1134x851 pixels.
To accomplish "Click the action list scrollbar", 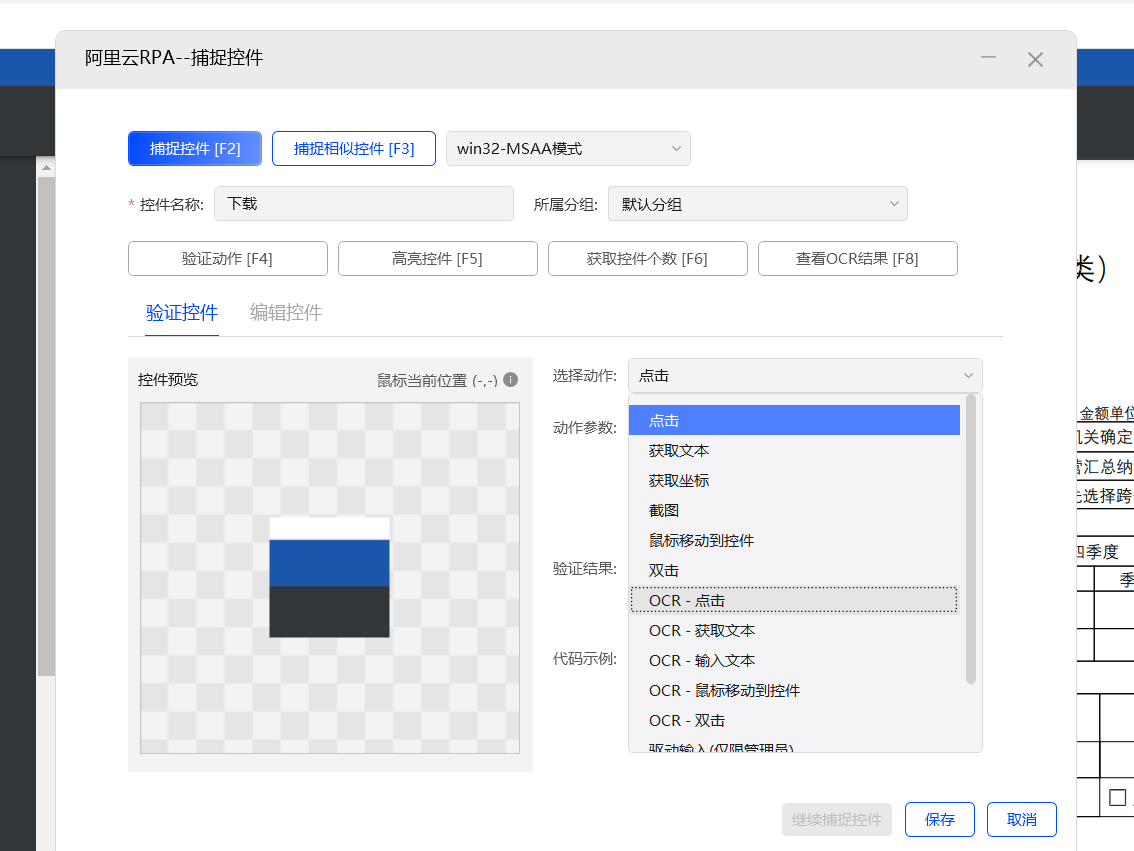I will pos(971,539).
